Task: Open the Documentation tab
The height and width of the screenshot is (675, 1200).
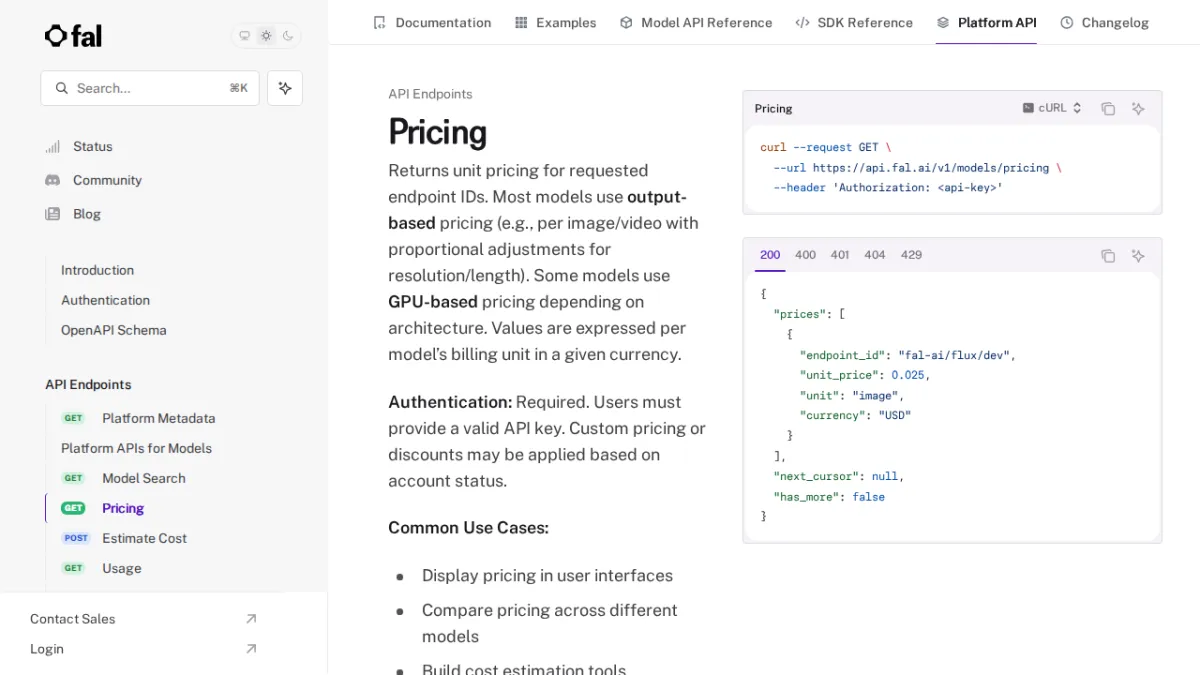Action: point(432,22)
